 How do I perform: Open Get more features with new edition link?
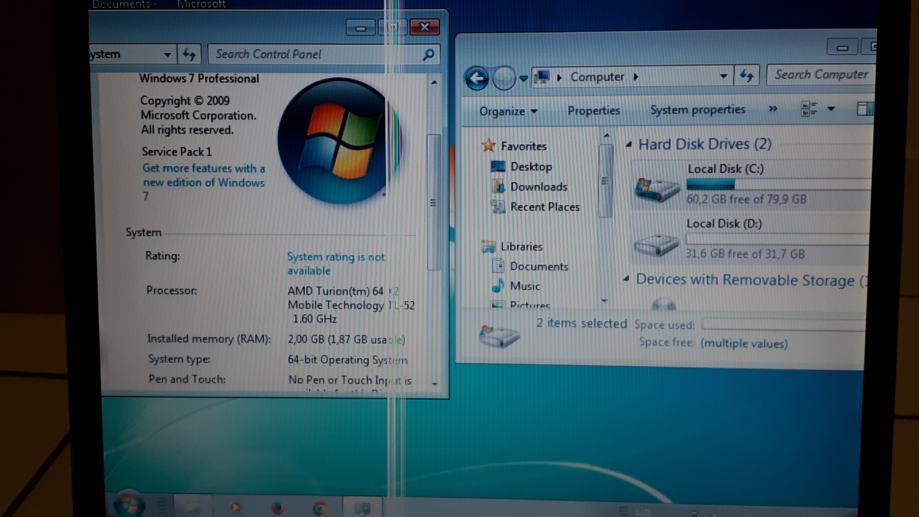[x=203, y=182]
